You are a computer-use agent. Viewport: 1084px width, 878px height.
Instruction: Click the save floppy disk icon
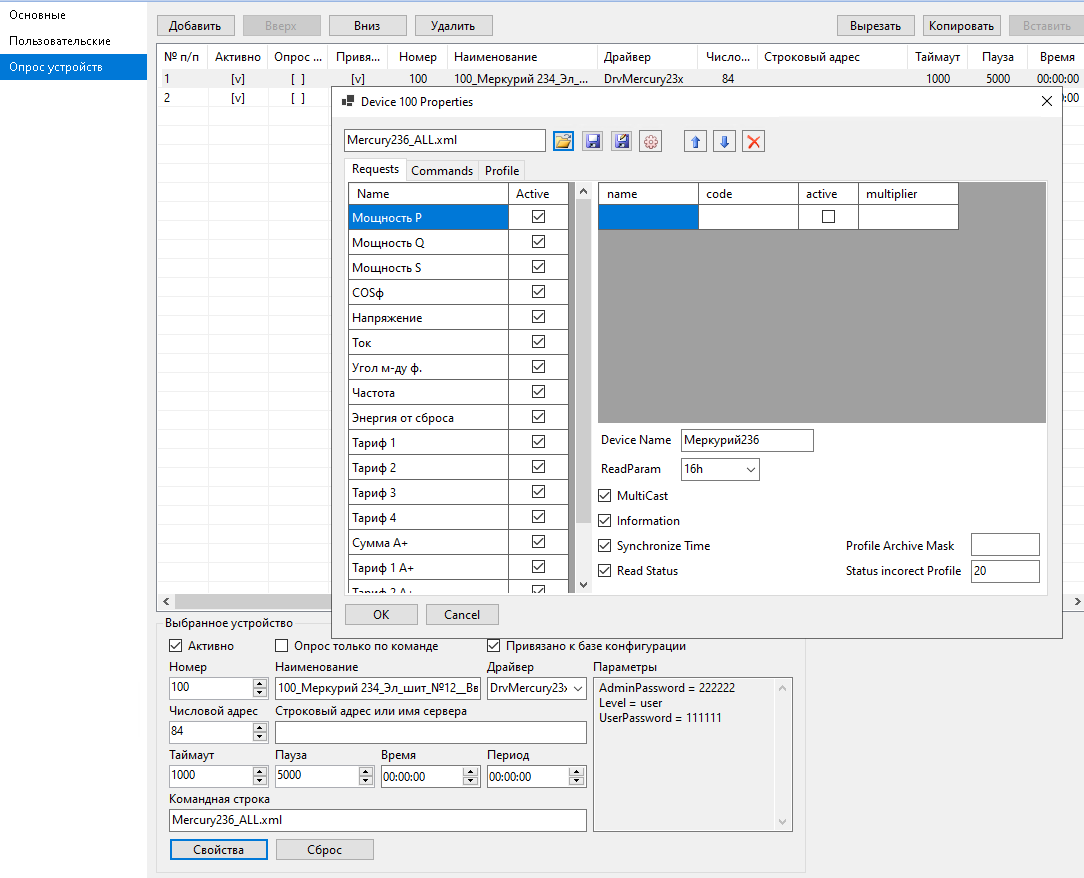[x=592, y=141]
